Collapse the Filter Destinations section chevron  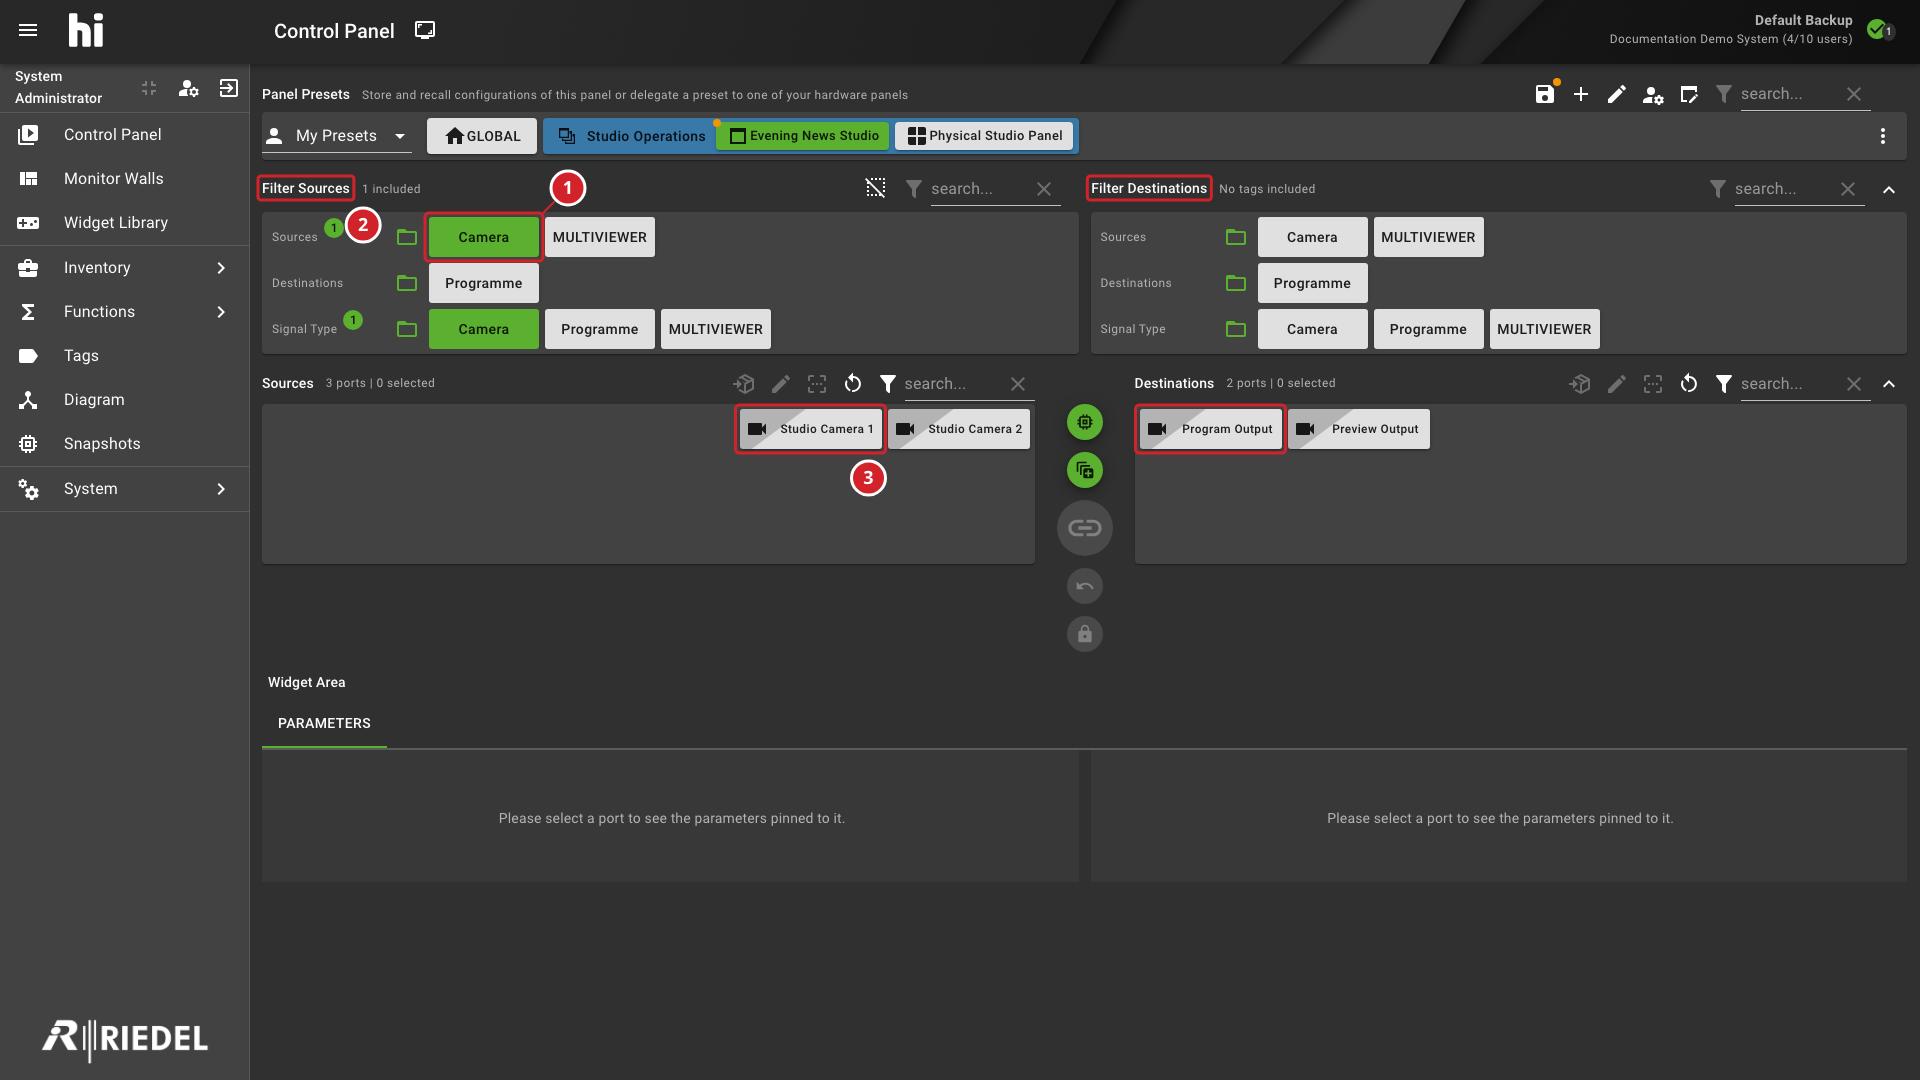1889,189
